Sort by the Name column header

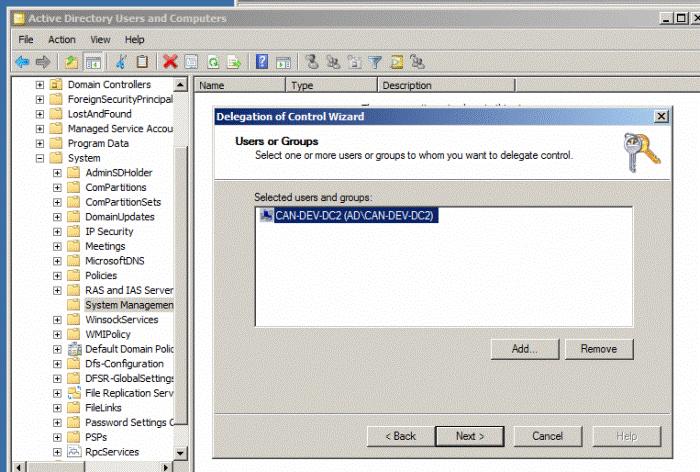click(240, 85)
